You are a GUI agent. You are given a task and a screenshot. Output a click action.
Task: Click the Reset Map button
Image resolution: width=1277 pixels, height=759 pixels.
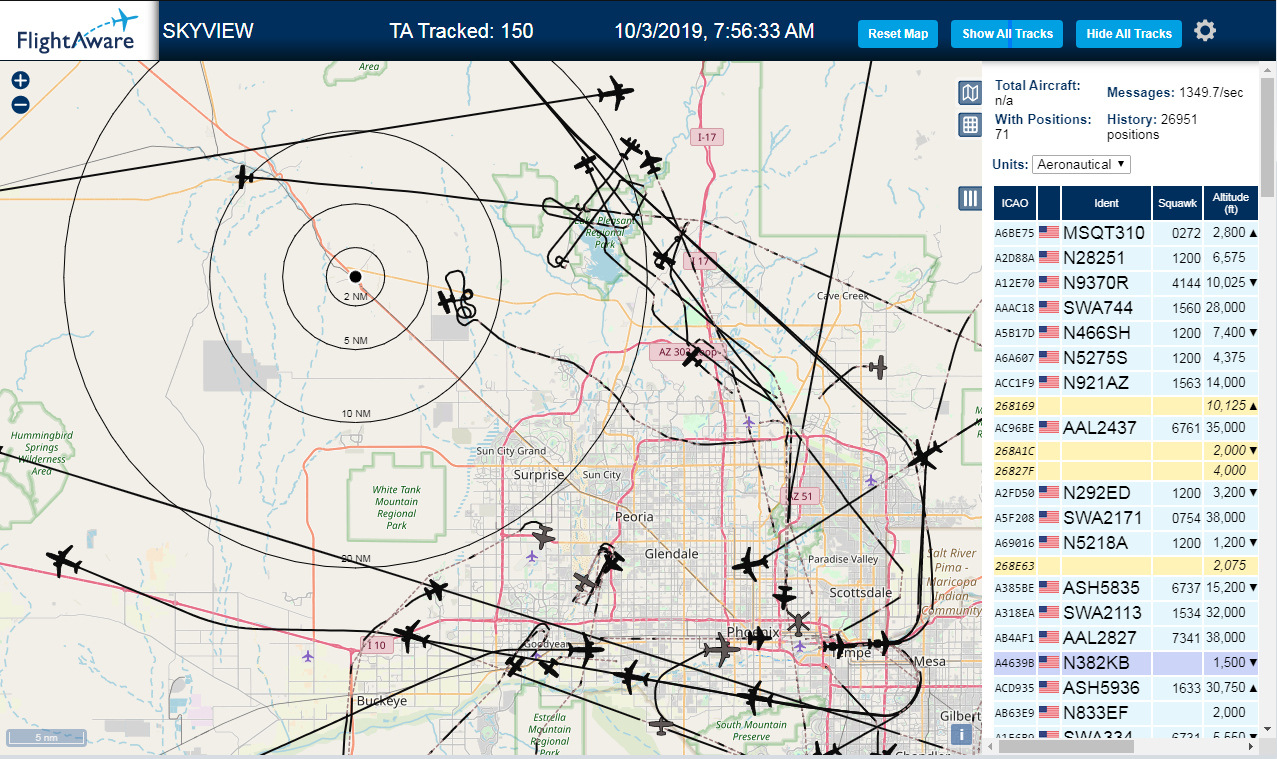pos(898,33)
